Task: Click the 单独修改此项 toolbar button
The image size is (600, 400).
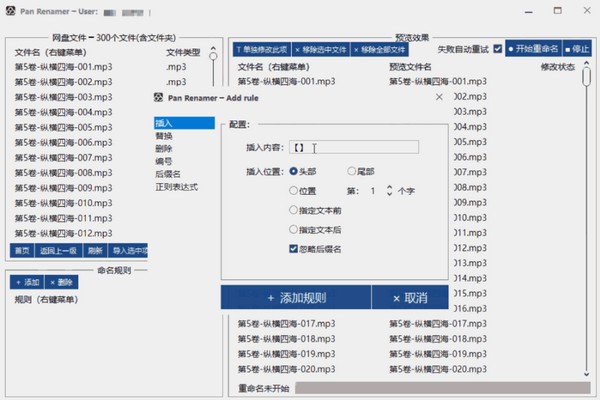Action: 261,48
